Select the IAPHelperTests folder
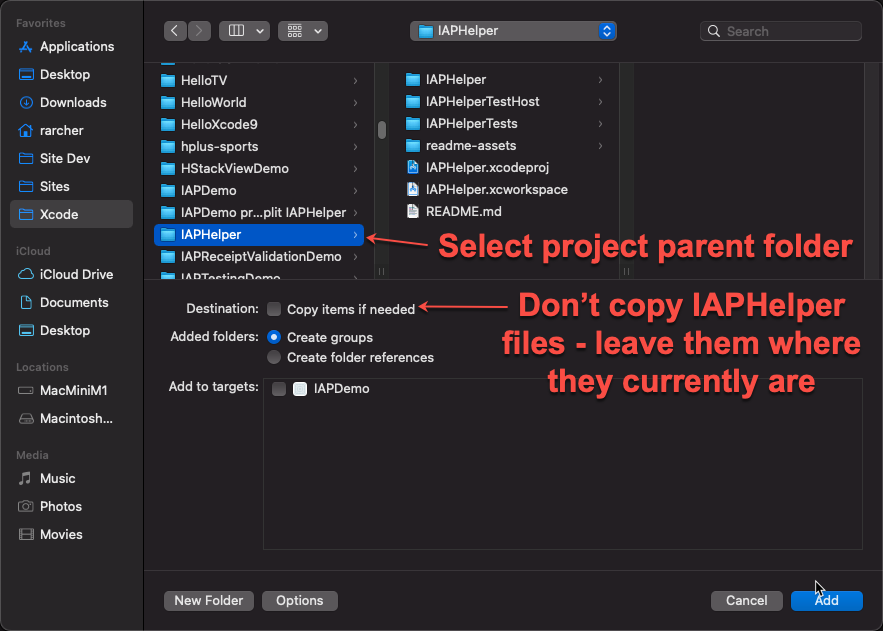The width and height of the screenshot is (884, 631). click(505, 123)
